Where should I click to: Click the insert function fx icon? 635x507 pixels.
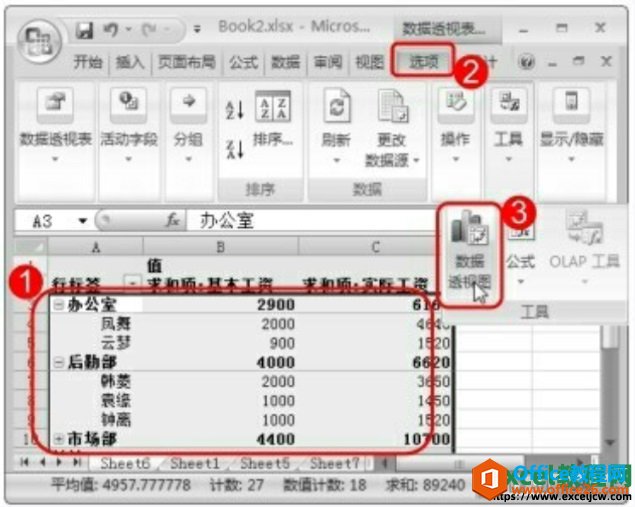click(x=173, y=221)
